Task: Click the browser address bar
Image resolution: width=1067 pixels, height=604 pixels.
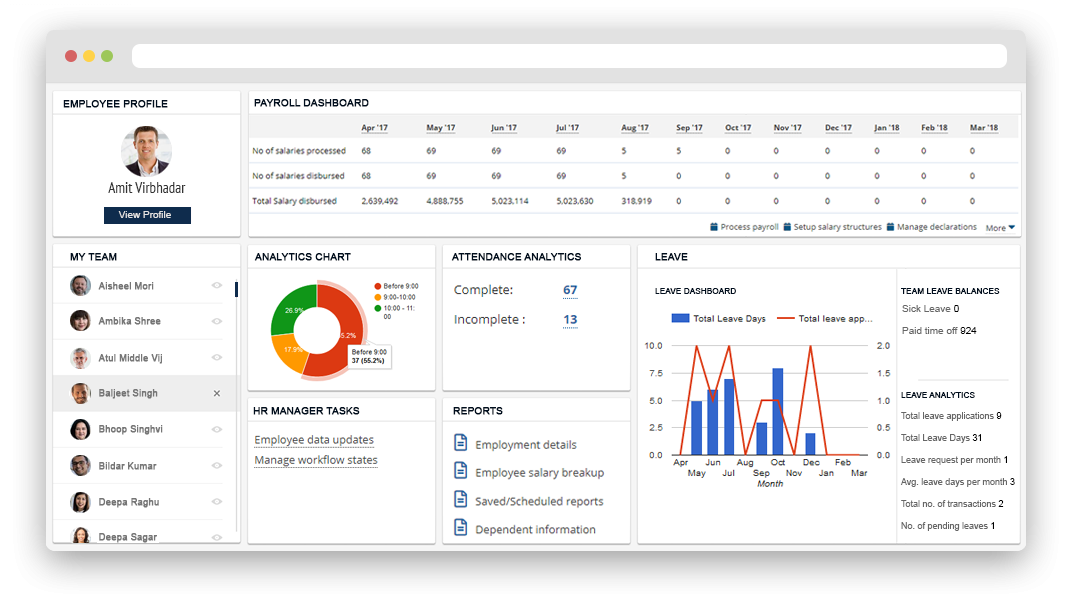Action: (x=569, y=56)
